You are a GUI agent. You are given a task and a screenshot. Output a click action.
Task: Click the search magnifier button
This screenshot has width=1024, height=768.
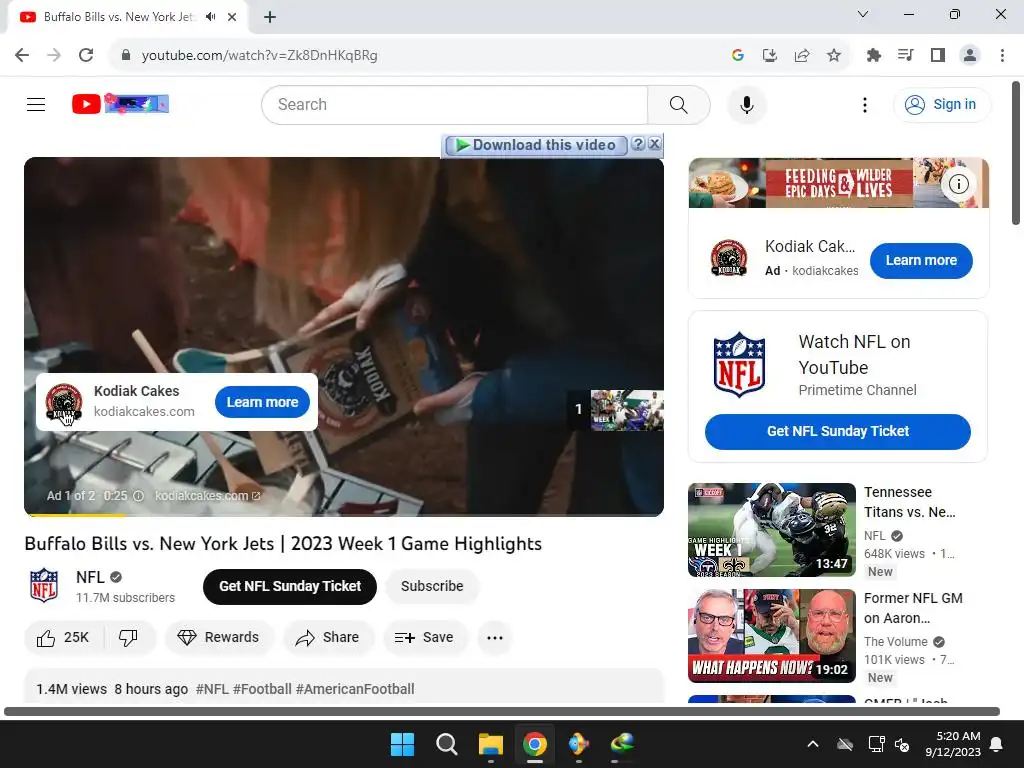pos(679,104)
